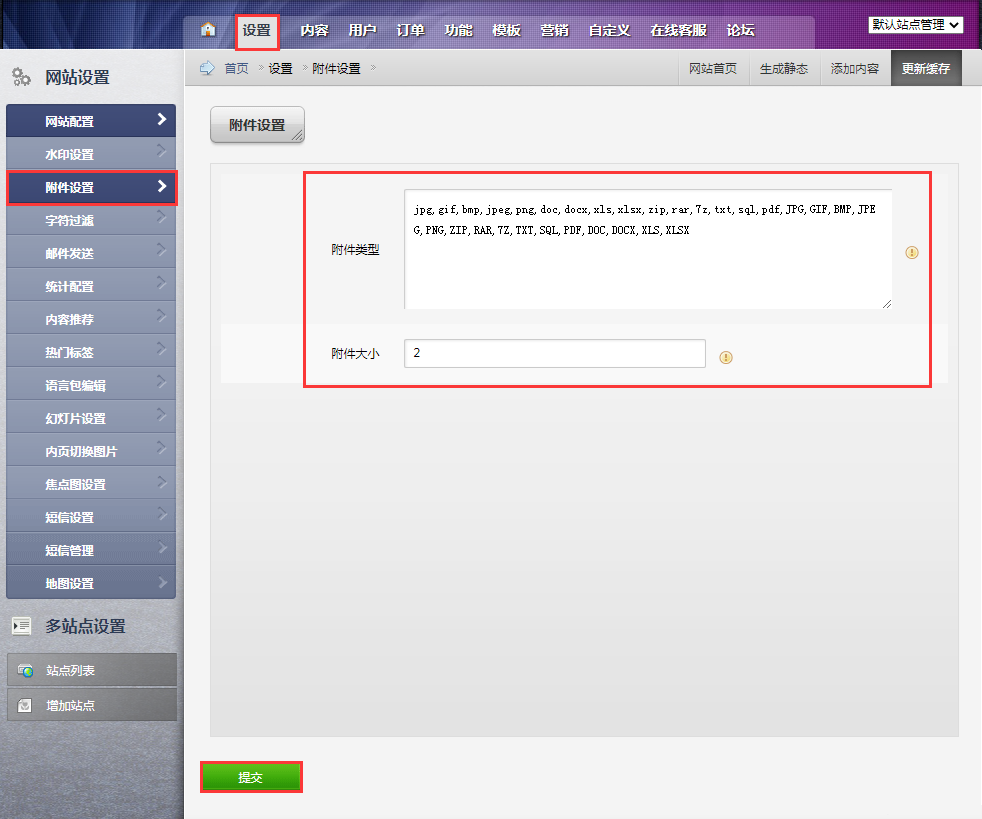Click the gears icon next to 网站设置
Viewport: 982px width, 819px height.
21,77
